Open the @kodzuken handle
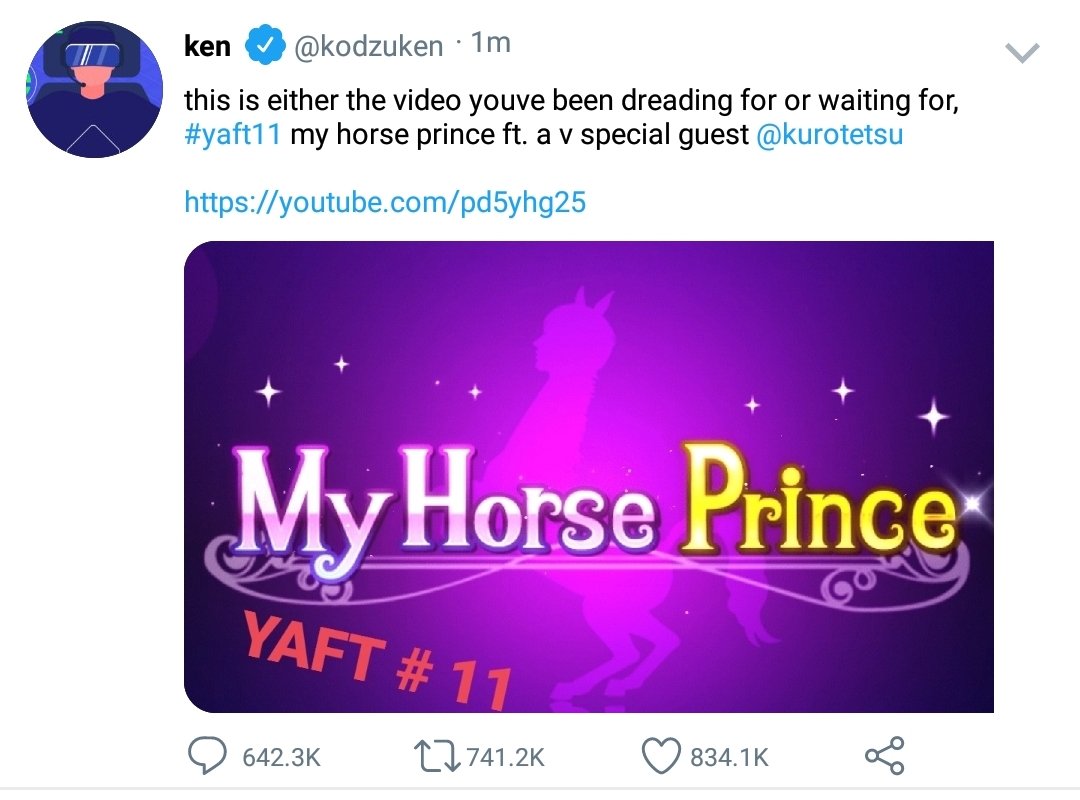 click(x=368, y=46)
